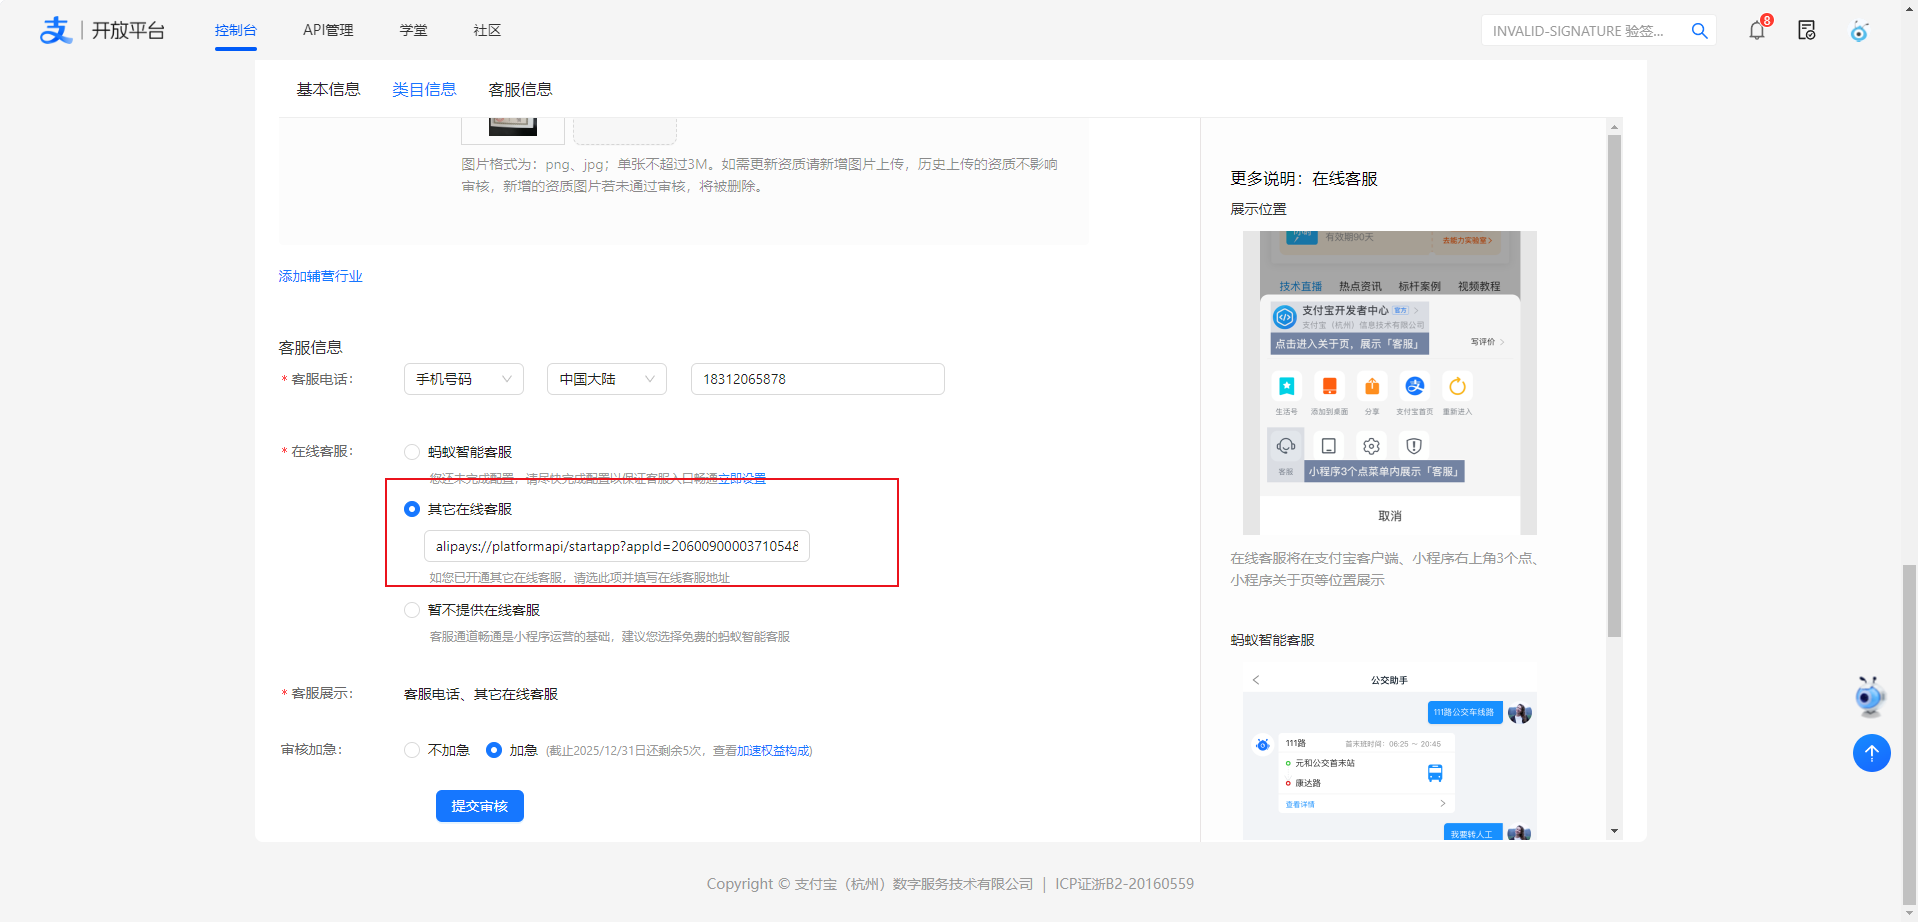Click the 提交审核 submit button
The image size is (1918, 922).
click(479, 806)
